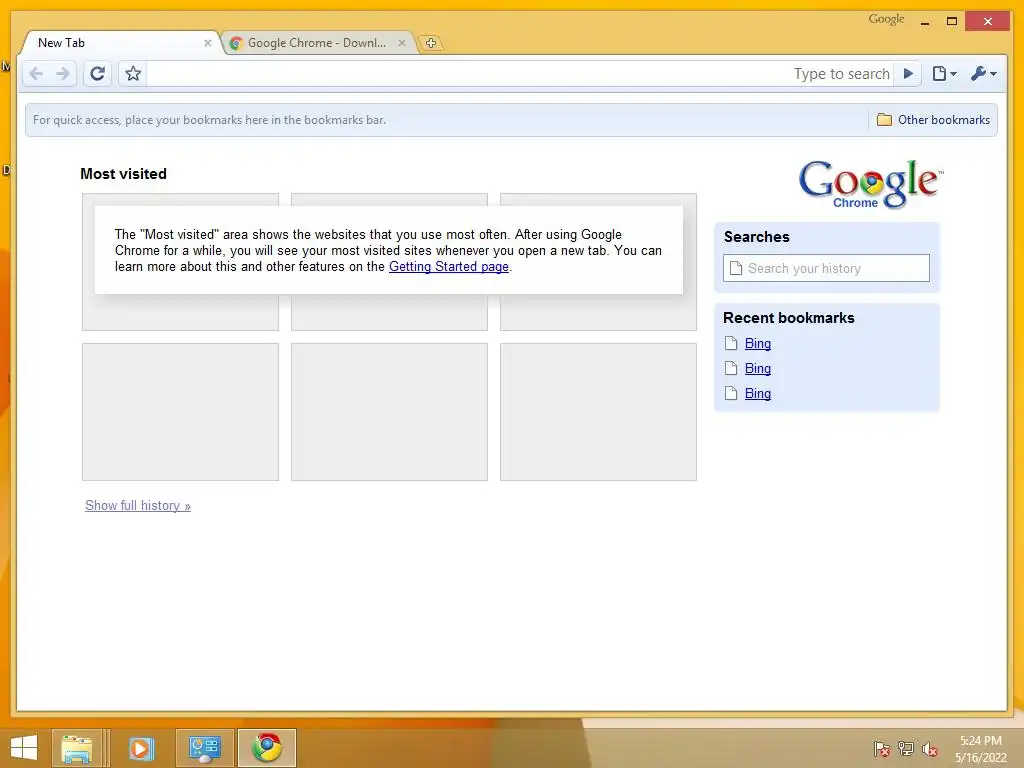1024x768 pixels.
Task: Click the Go arrow next to the address bar
Action: pos(908,74)
